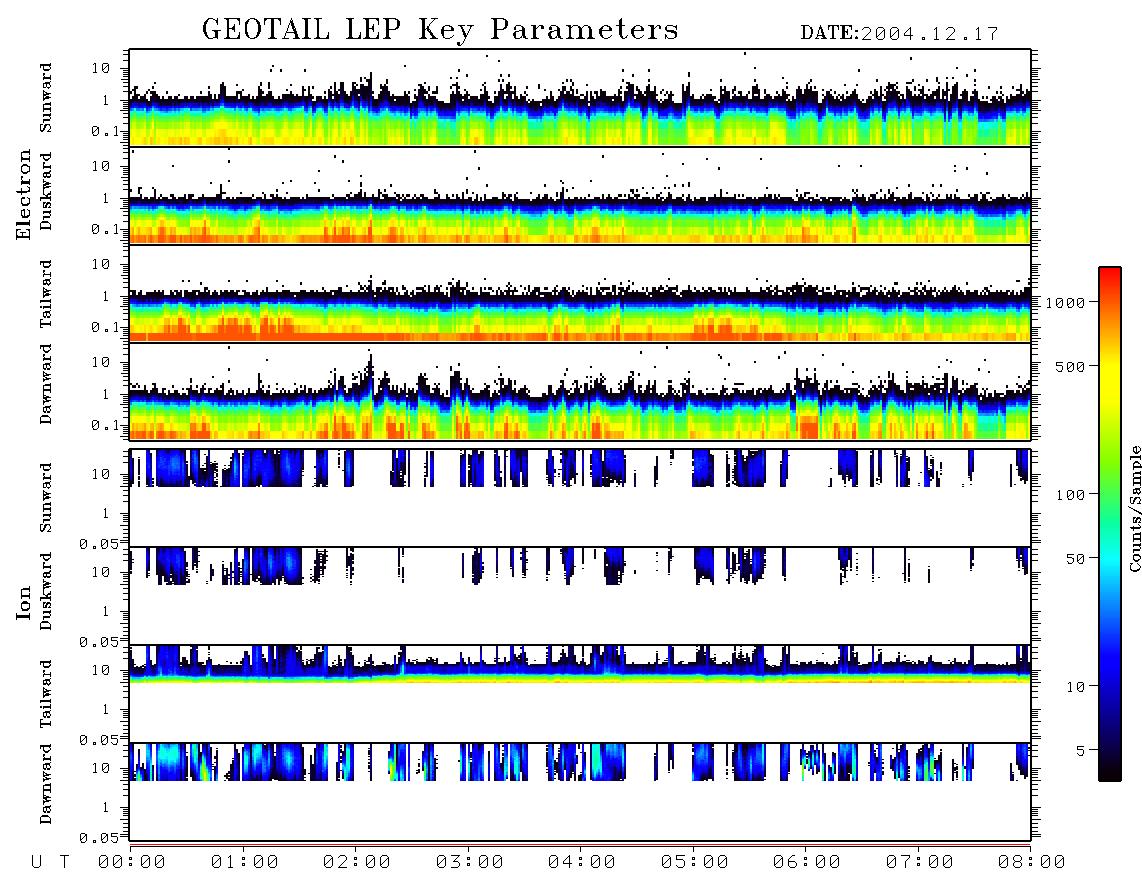Click the Counts/Sample color bar label
Screen dimensions: 1142x880
[1134, 508]
